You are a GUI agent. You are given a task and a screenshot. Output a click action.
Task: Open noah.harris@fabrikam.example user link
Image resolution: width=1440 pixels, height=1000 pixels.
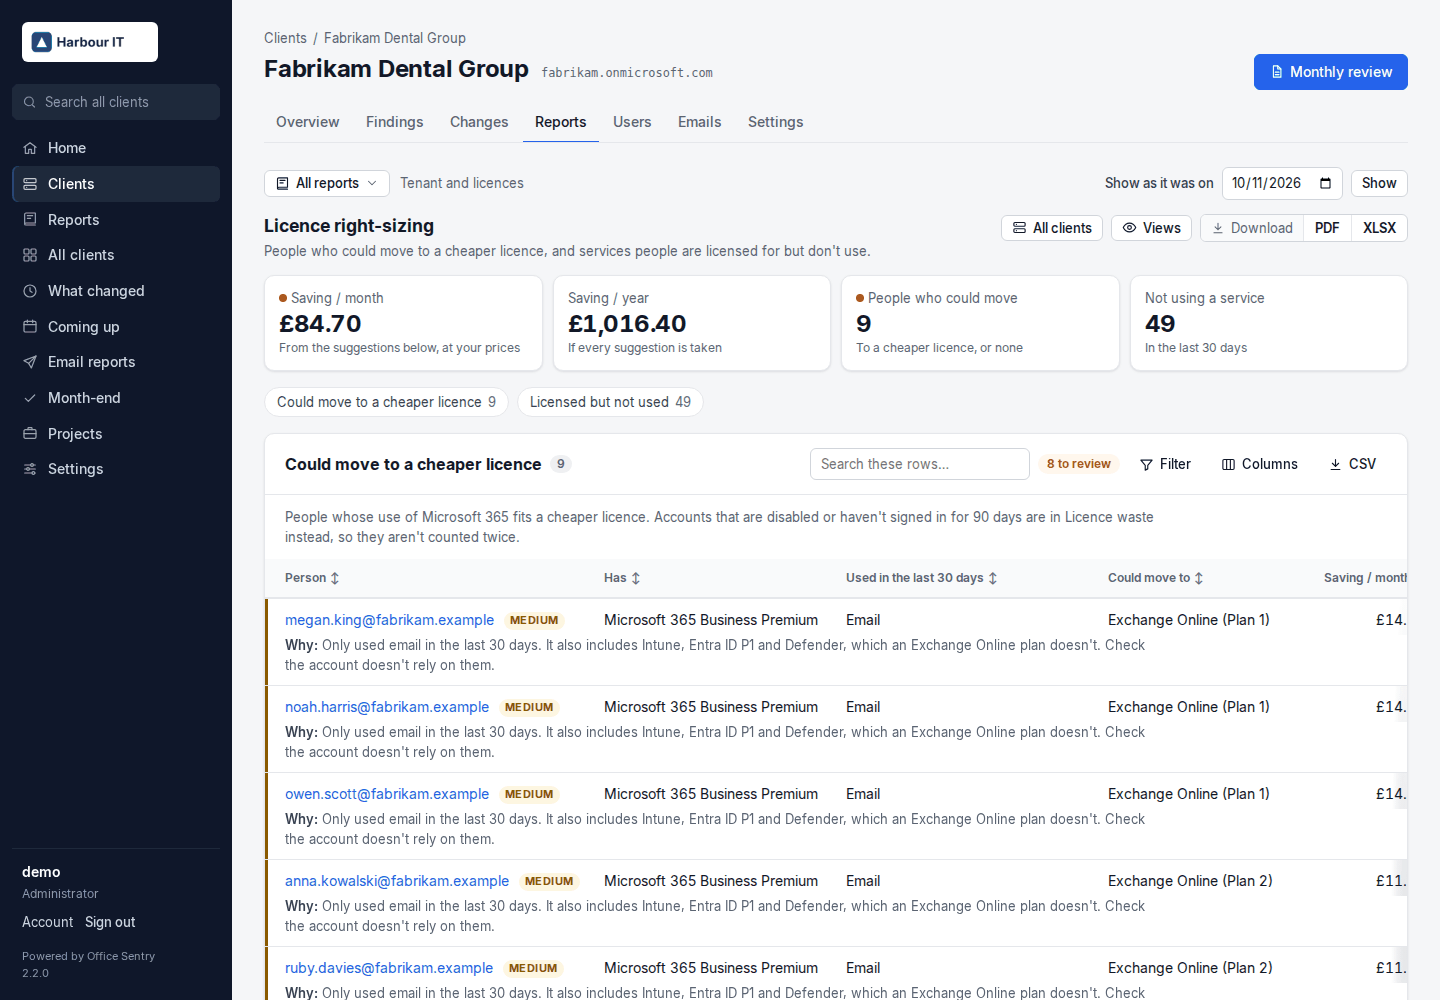pos(387,707)
